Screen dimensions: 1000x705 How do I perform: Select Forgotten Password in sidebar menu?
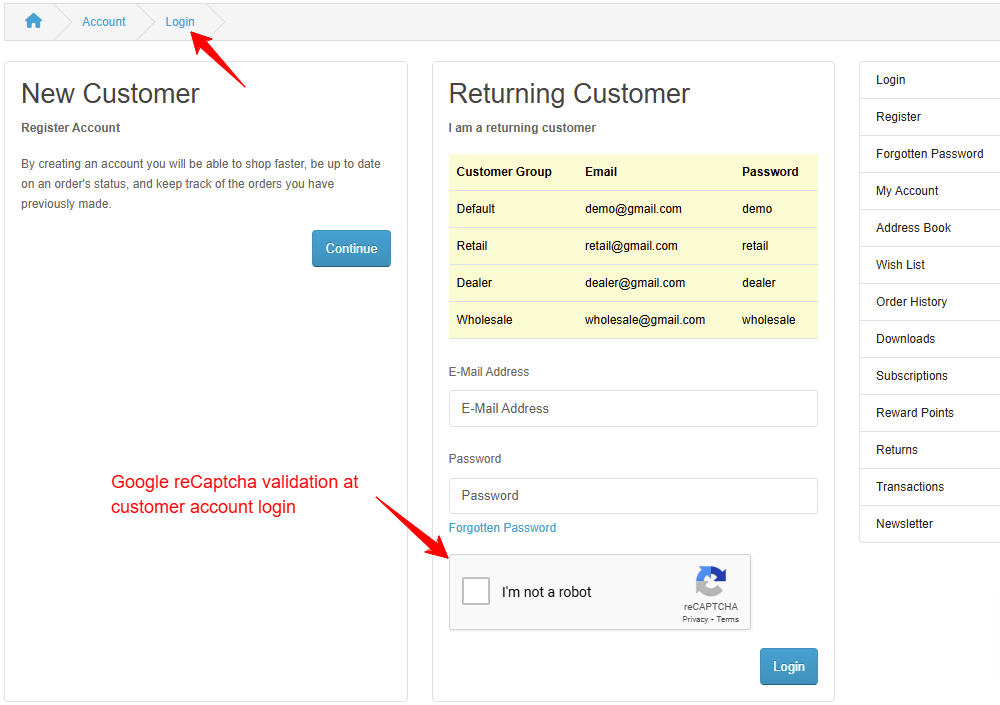(x=930, y=154)
